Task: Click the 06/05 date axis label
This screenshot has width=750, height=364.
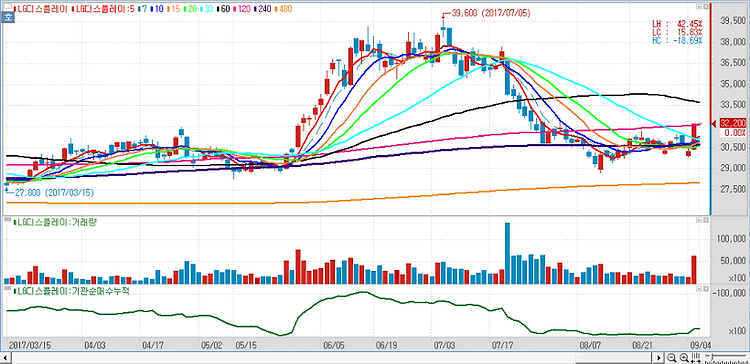Action: click(x=334, y=345)
